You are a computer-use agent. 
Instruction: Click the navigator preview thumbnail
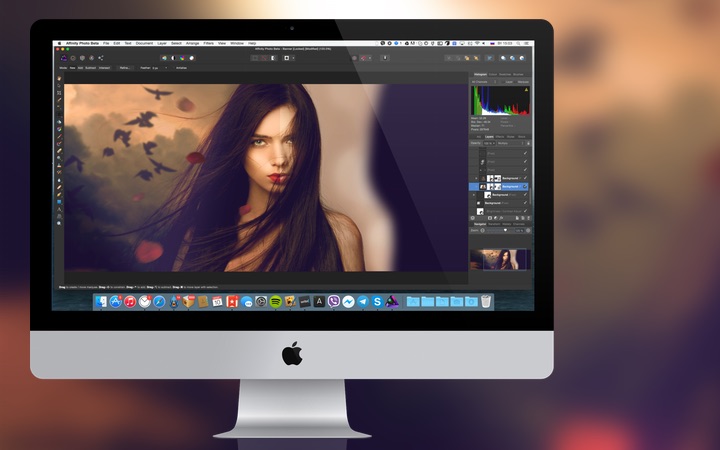pos(500,259)
